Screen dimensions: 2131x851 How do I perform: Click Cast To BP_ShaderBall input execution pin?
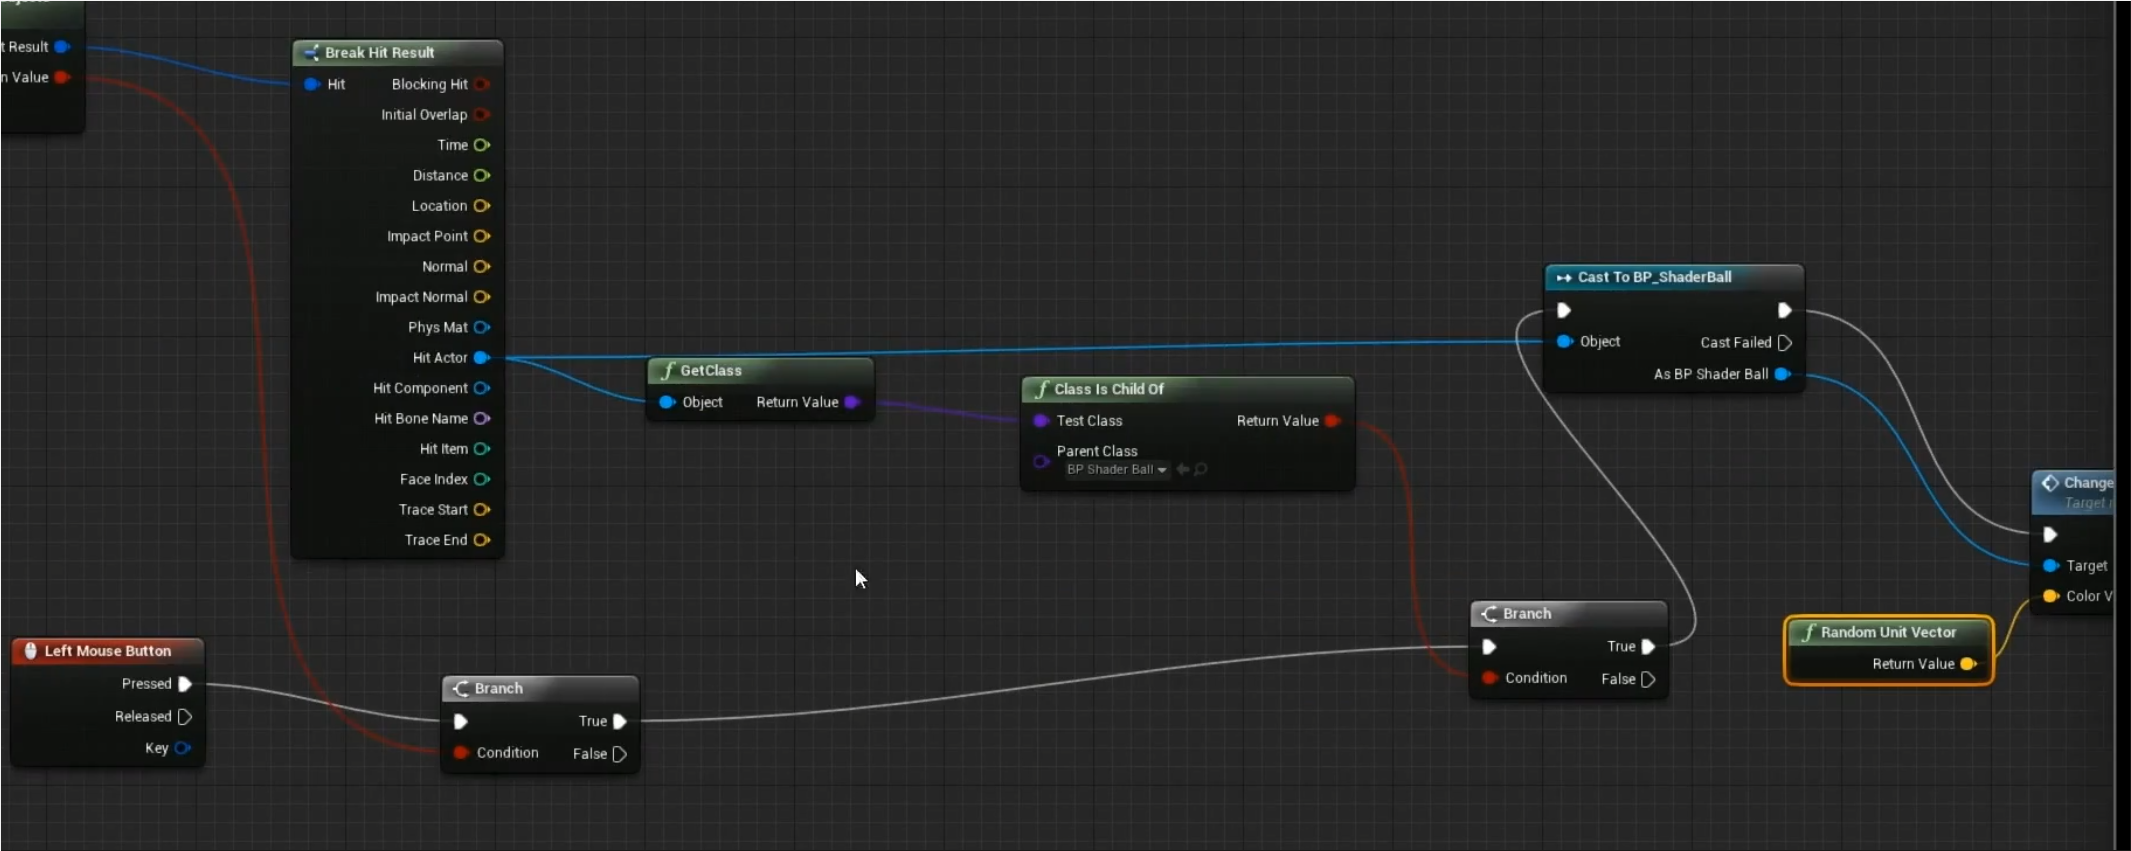[1564, 310]
